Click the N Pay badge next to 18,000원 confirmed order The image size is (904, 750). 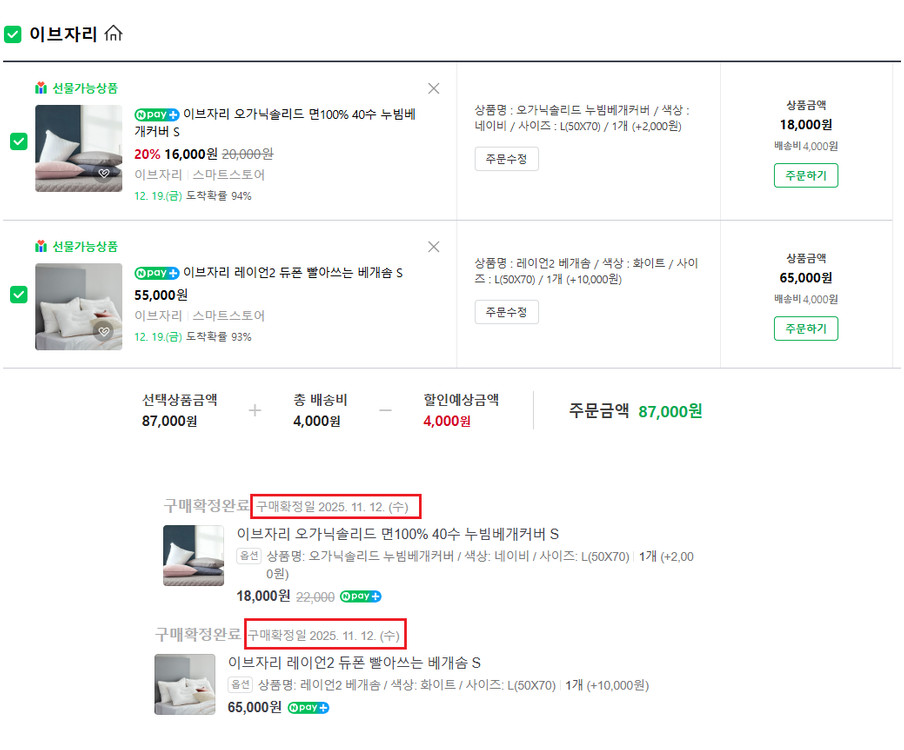360,595
